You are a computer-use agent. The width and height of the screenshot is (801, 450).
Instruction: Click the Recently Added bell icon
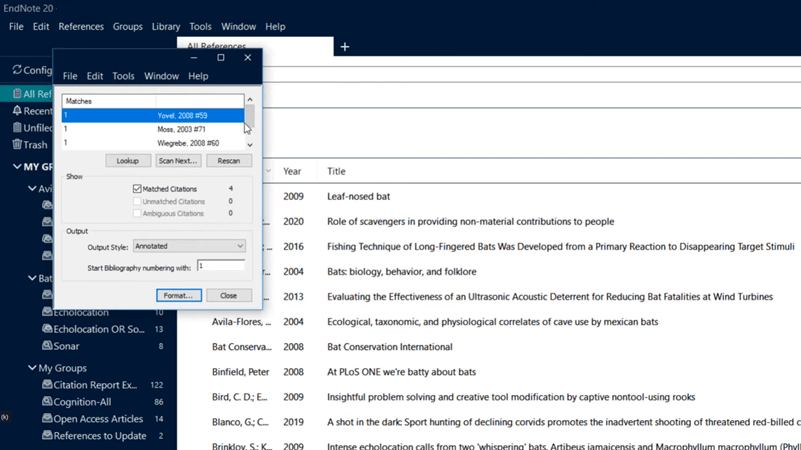point(17,110)
